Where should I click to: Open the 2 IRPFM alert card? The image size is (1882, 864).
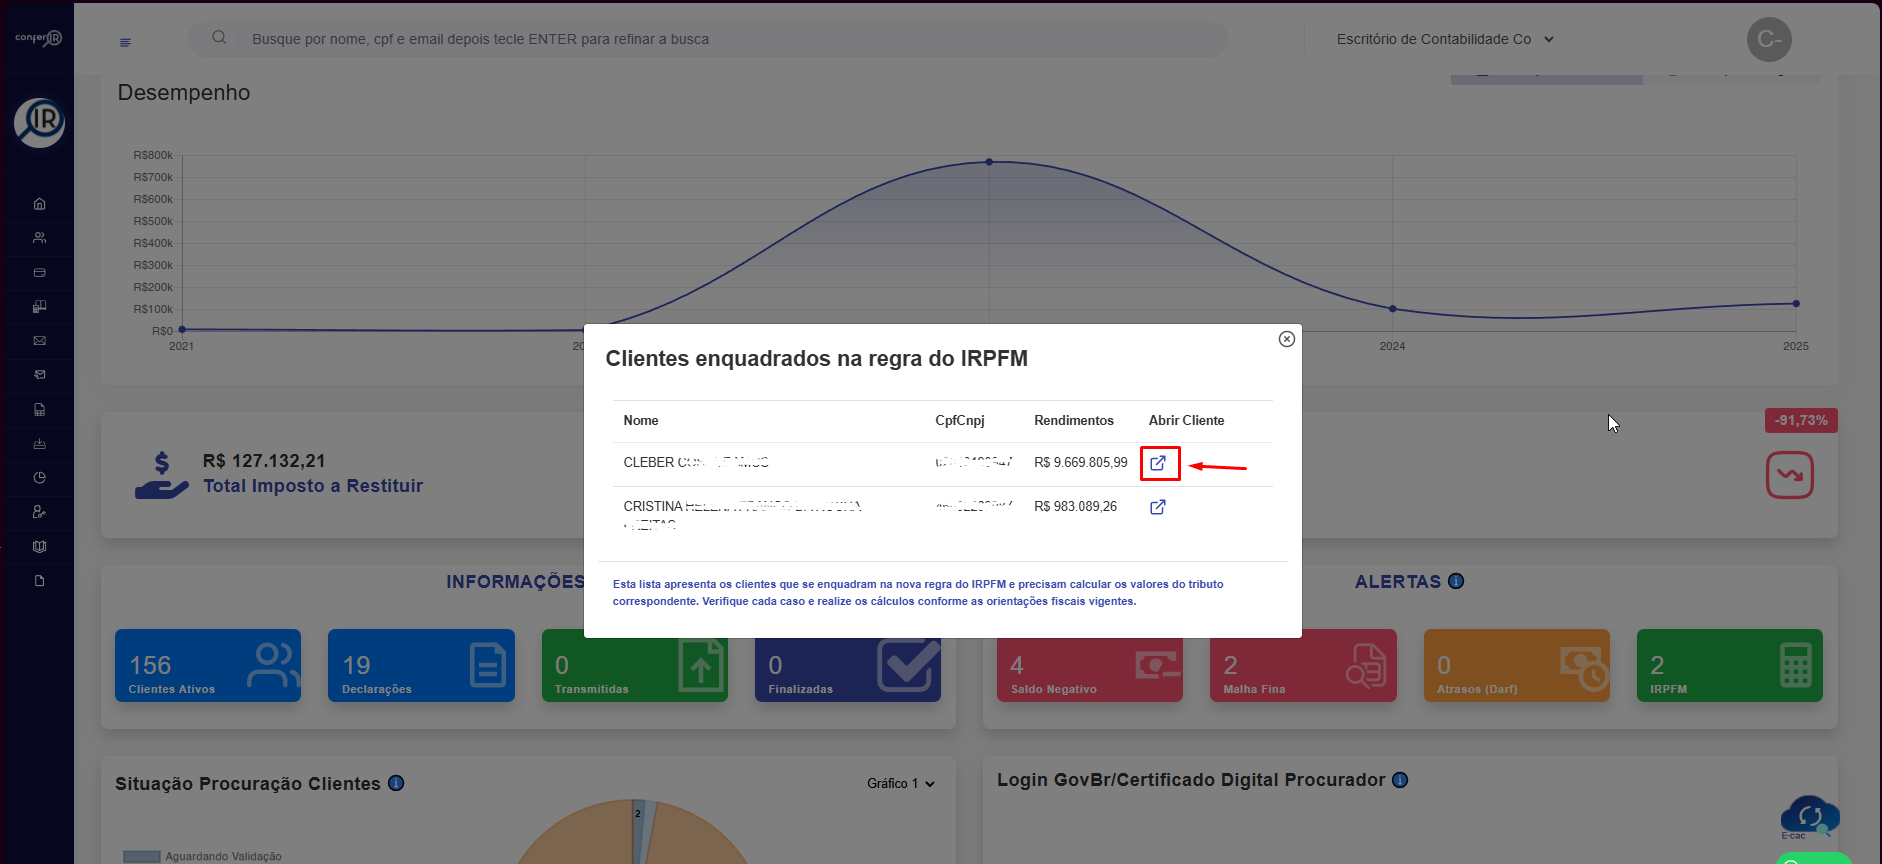tap(1730, 665)
